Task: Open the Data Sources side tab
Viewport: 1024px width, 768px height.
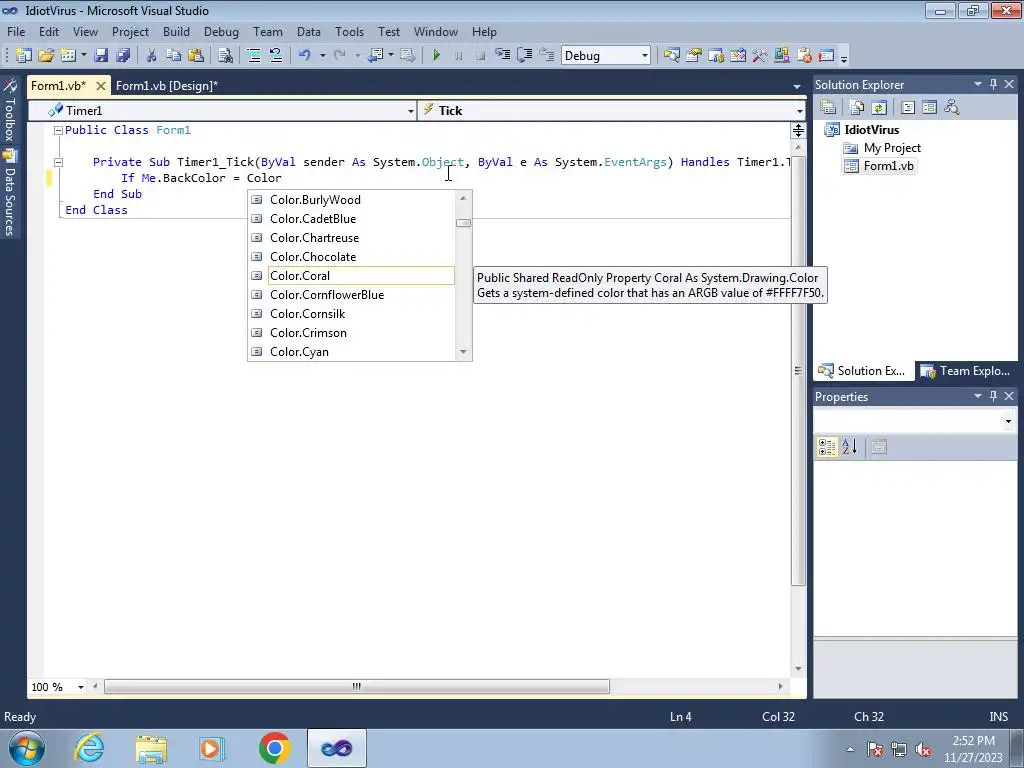Action: (10, 193)
